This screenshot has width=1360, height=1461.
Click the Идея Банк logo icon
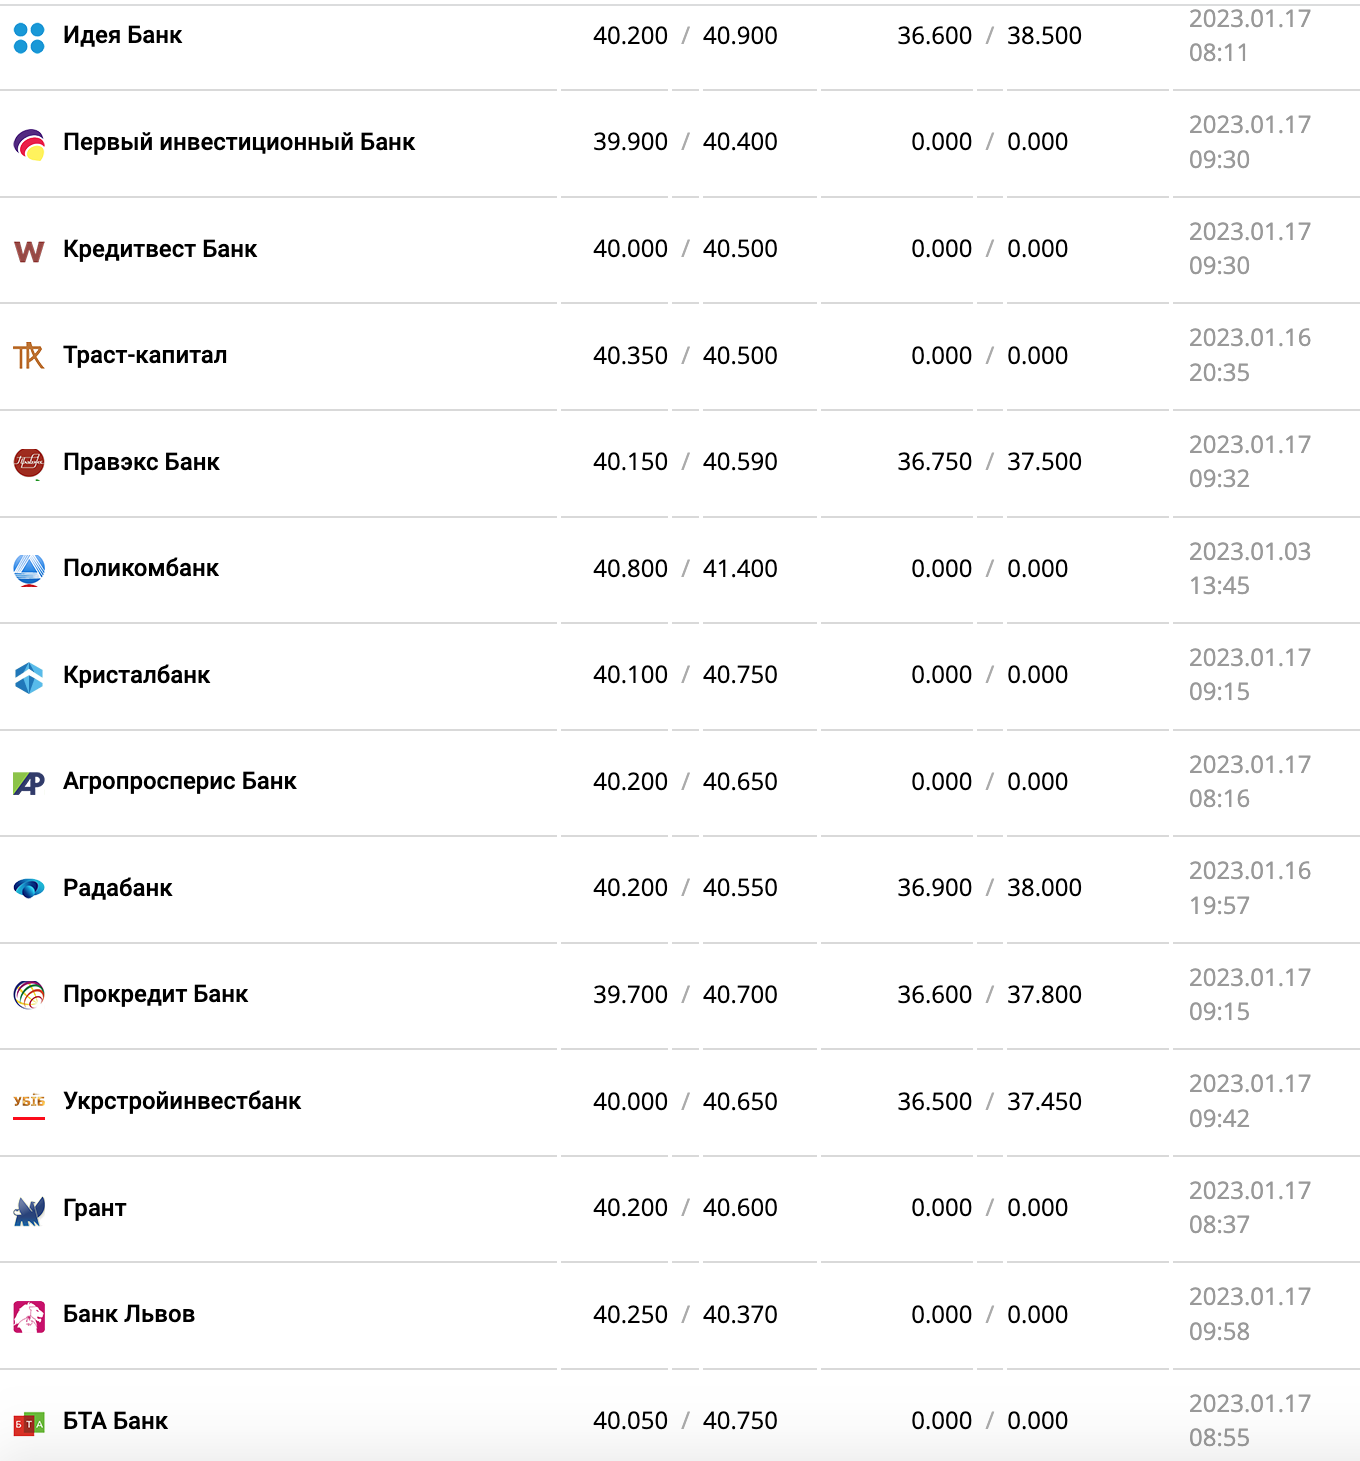[x=29, y=37]
